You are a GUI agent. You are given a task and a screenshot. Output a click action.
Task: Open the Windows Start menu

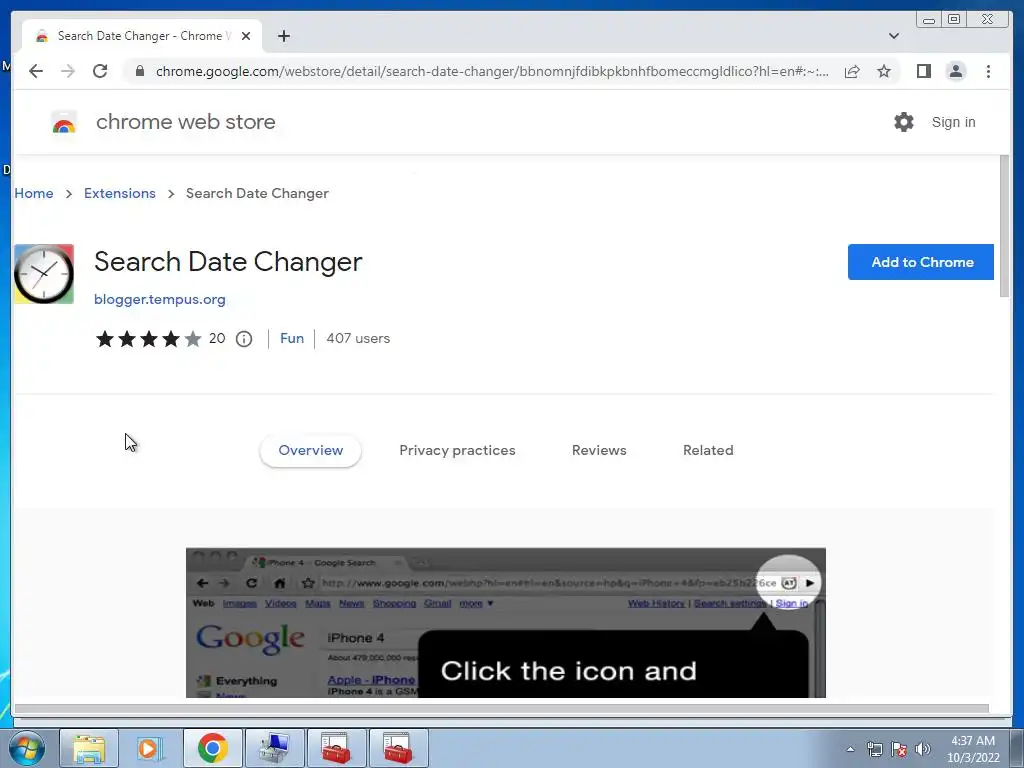click(26, 748)
